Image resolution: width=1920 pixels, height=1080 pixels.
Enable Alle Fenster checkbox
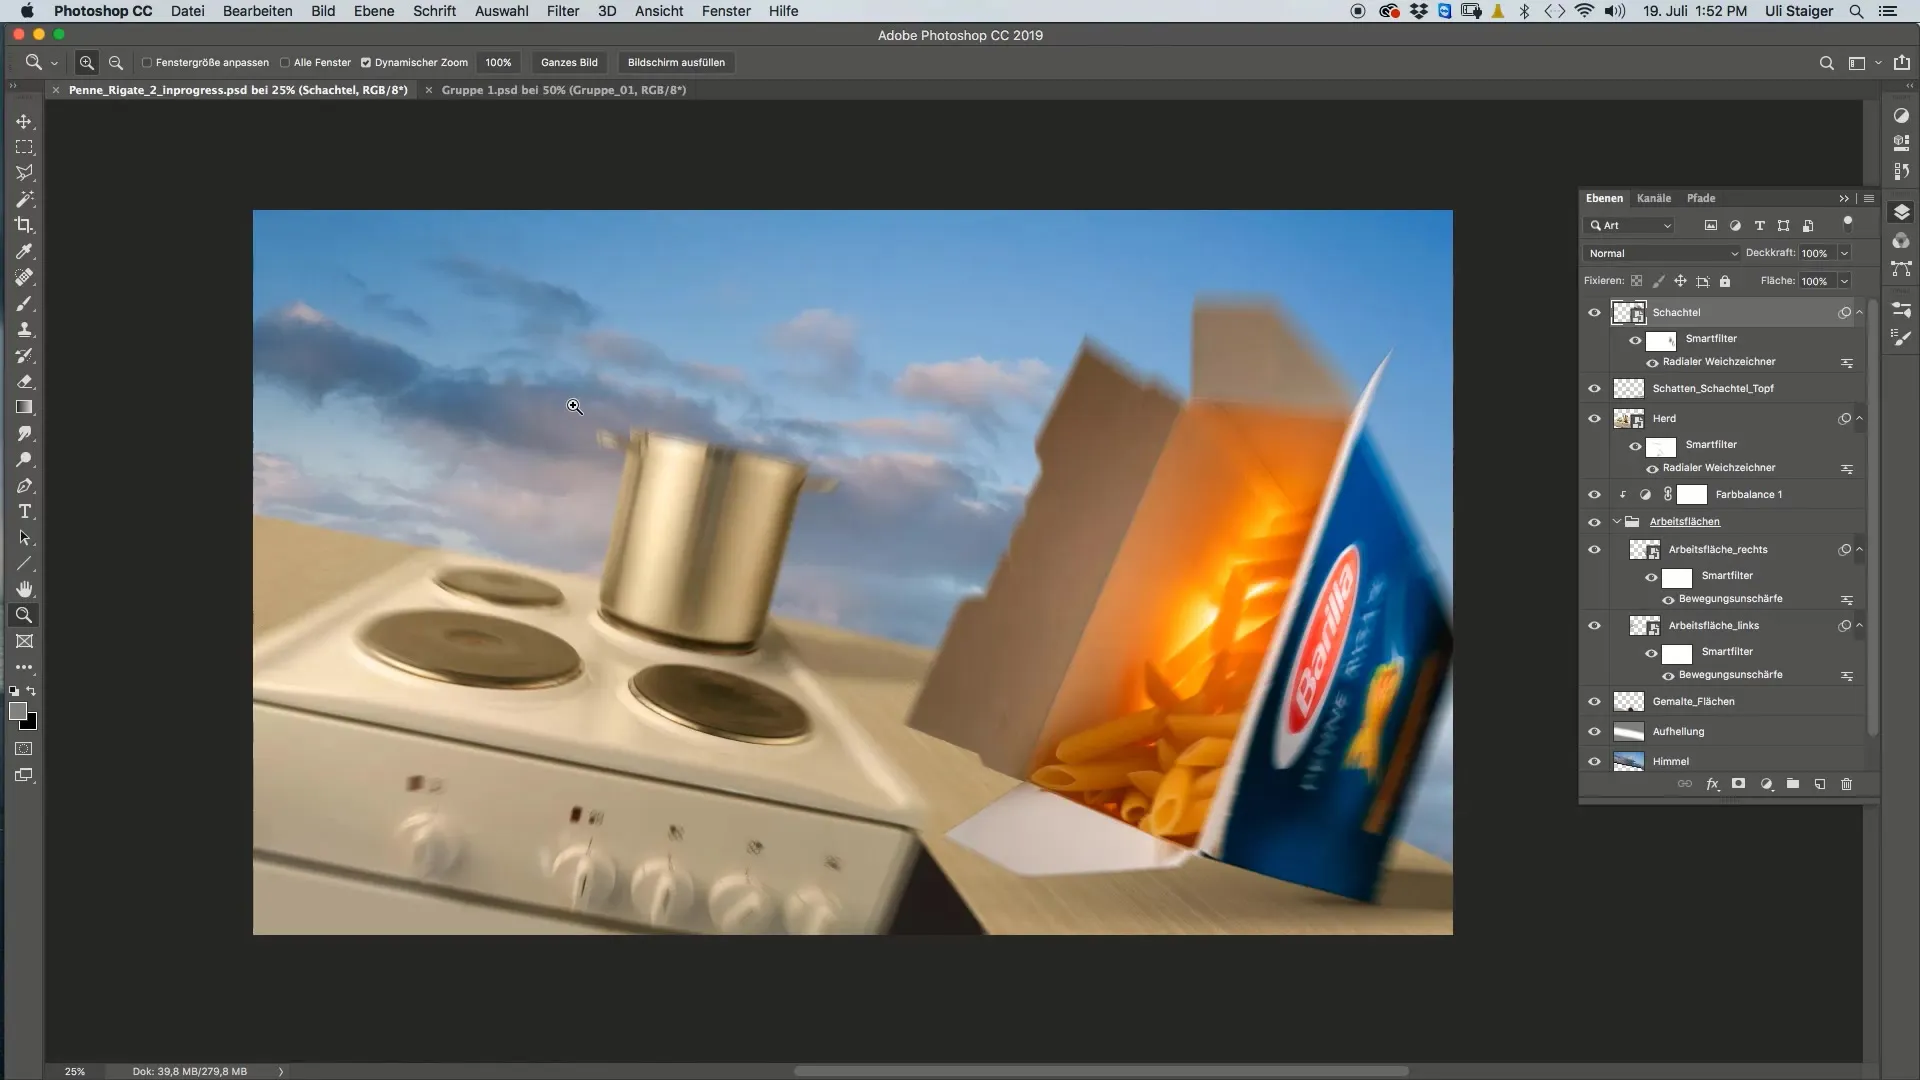point(285,62)
